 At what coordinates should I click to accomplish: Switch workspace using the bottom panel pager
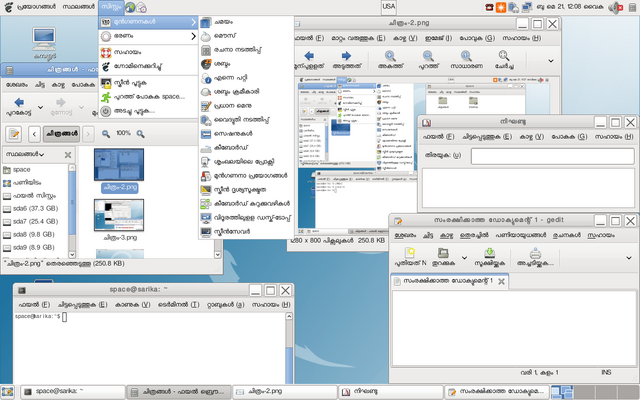595,392
